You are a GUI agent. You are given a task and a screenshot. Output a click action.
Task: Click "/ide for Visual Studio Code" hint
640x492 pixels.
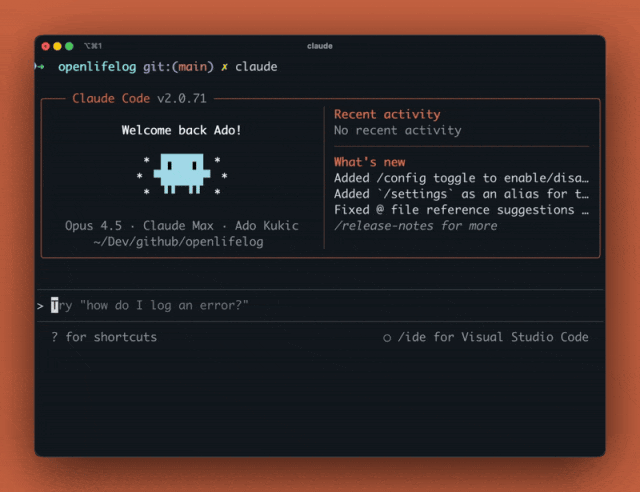(x=493, y=337)
